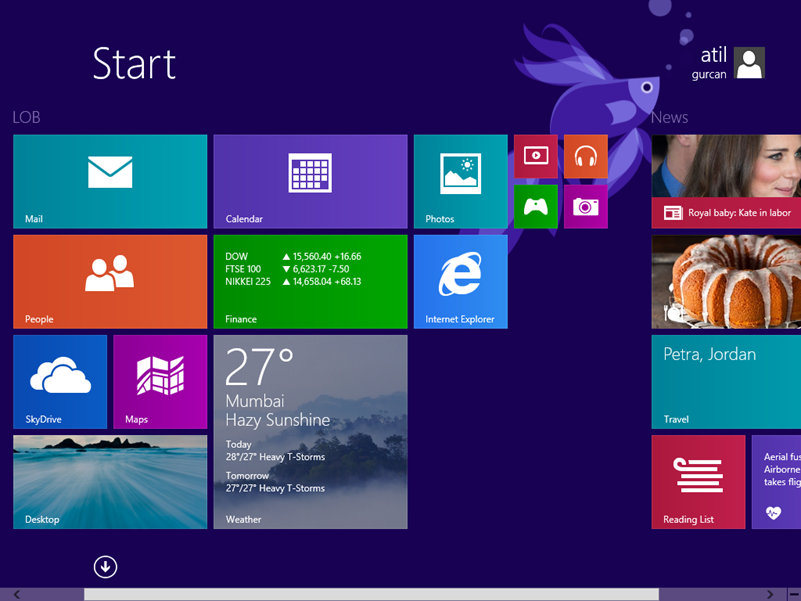This screenshot has width=801, height=601.
Task: Click the scrollbar left arrow
Action: pyautogui.click(x=17, y=594)
